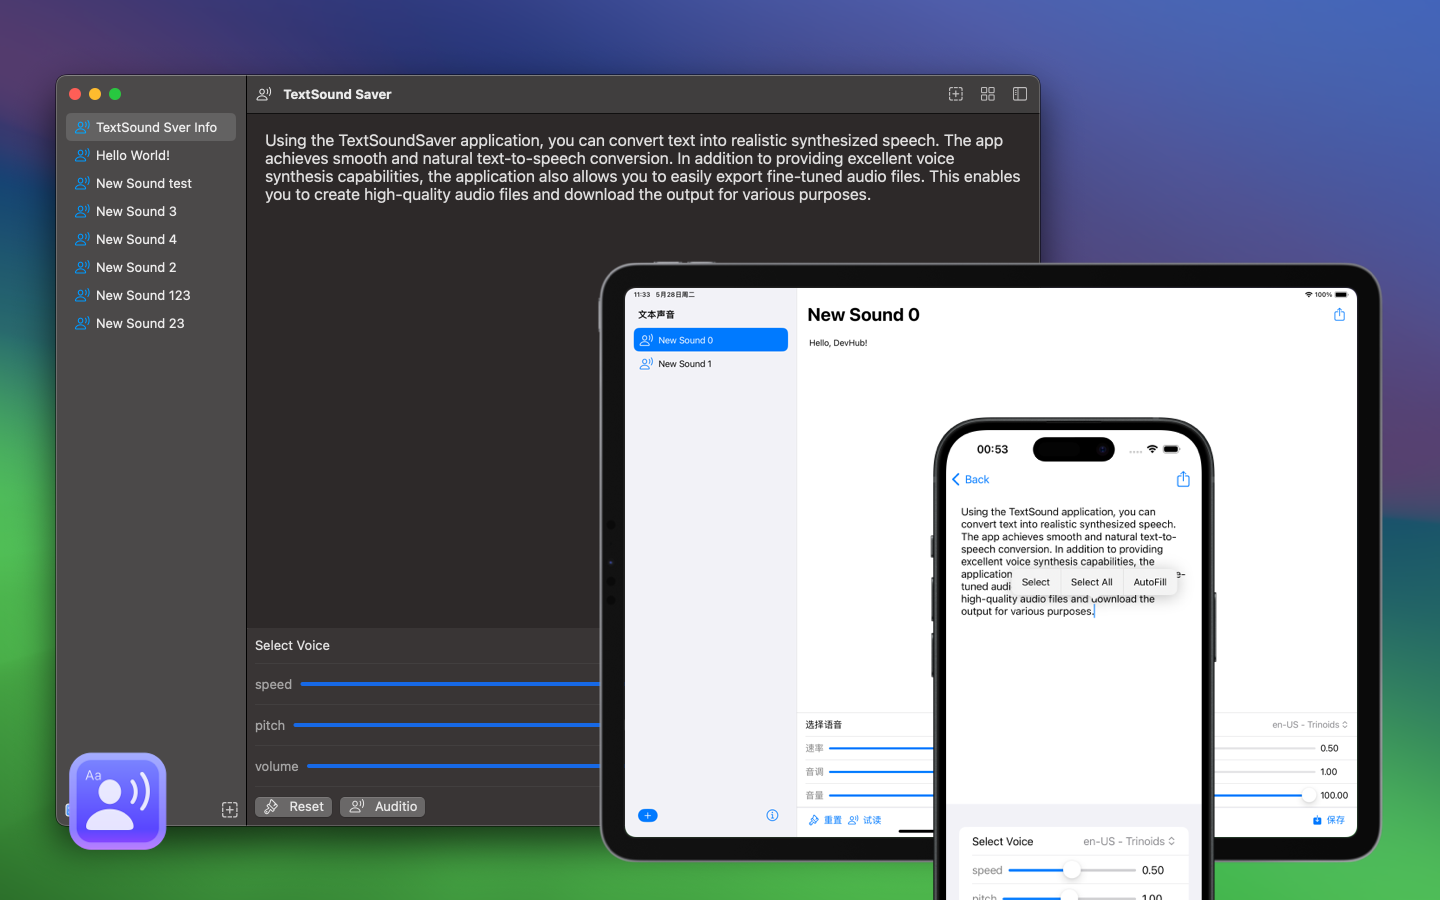Choose New Sound 4 in the sidebar
The width and height of the screenshot is (1440, 900).
click(151, 239)
